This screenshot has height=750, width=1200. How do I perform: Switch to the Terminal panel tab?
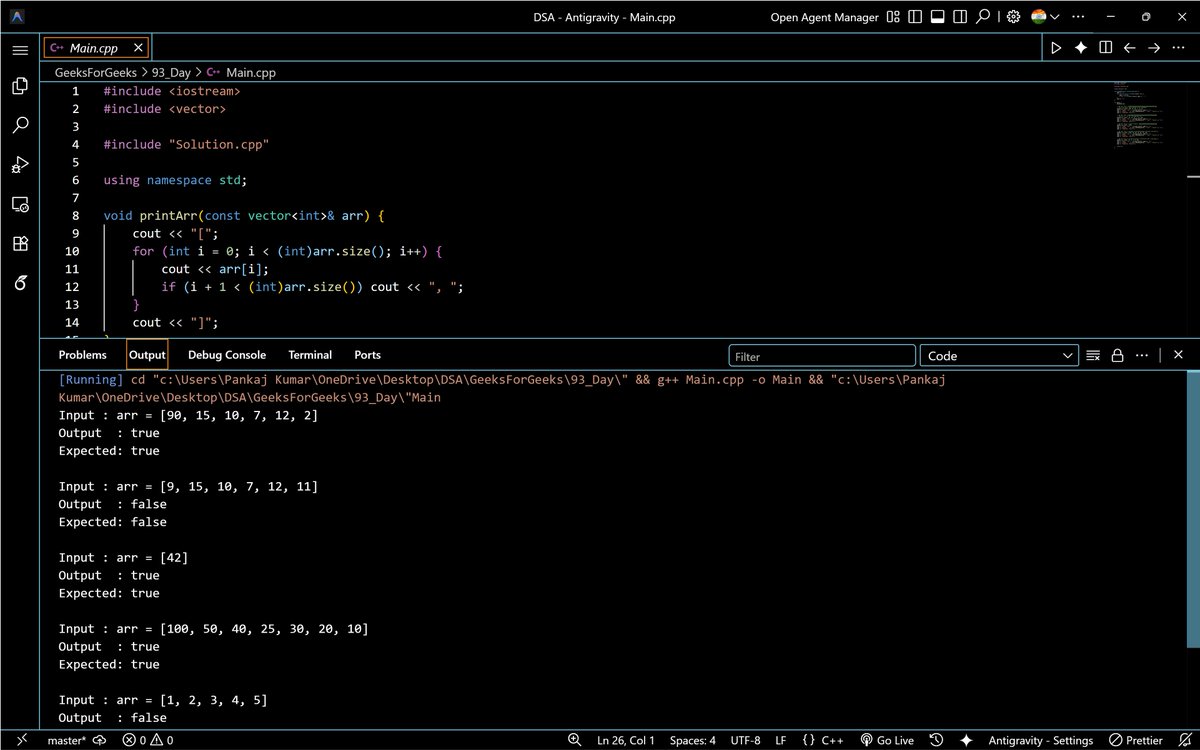pos(310,355)
